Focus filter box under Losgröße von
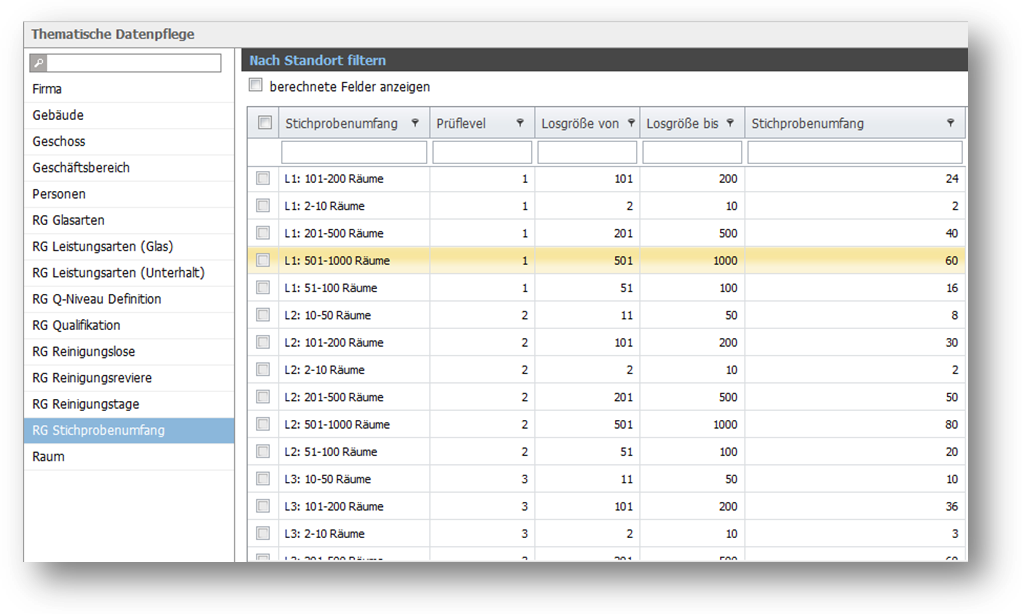The width and height of the screenshot is (1022, 614). [x=587, y=152]
